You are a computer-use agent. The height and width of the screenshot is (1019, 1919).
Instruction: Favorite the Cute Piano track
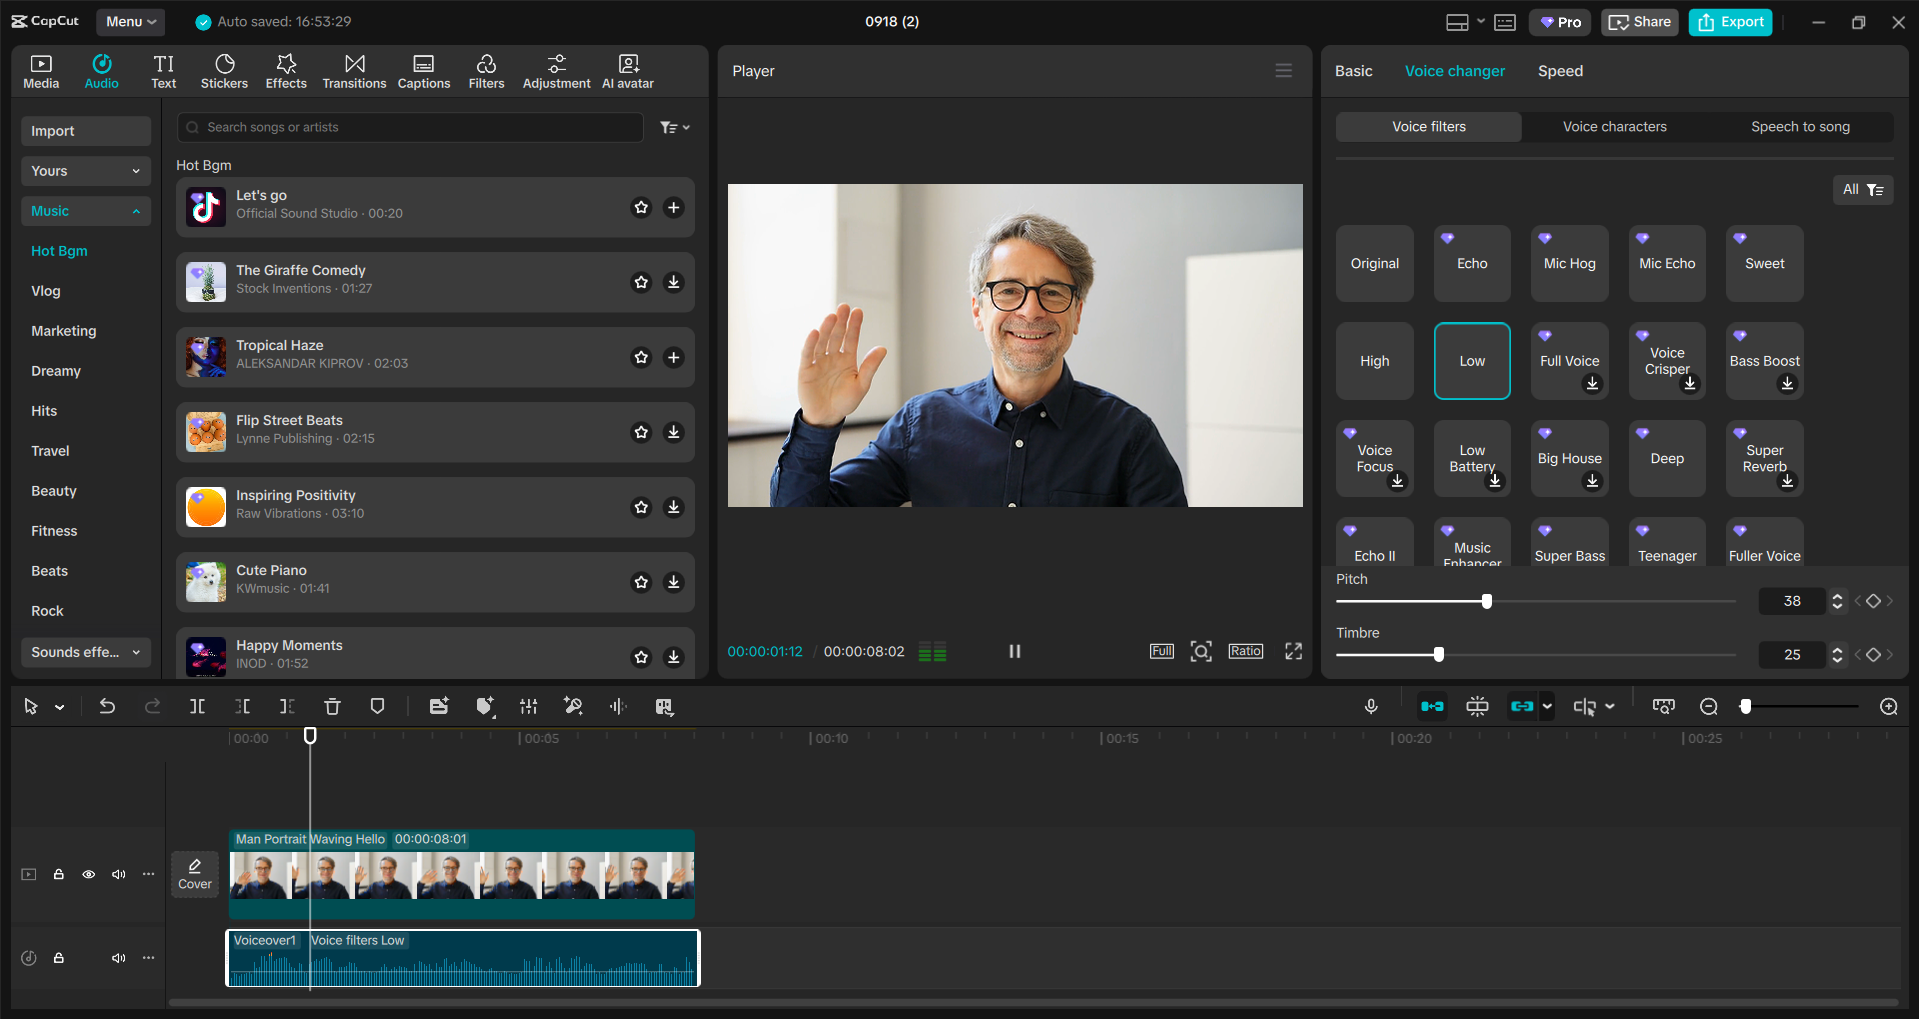click(641, 582)
